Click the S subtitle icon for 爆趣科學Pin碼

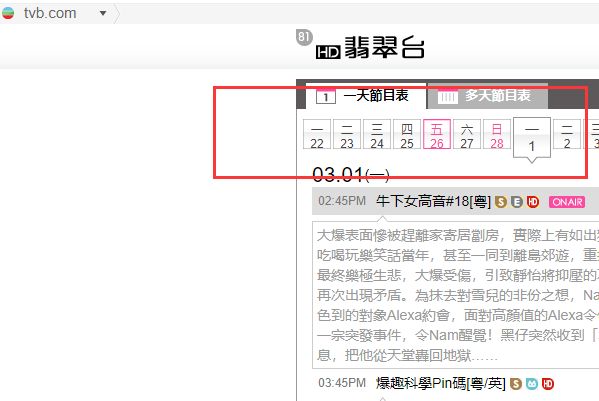516,384
